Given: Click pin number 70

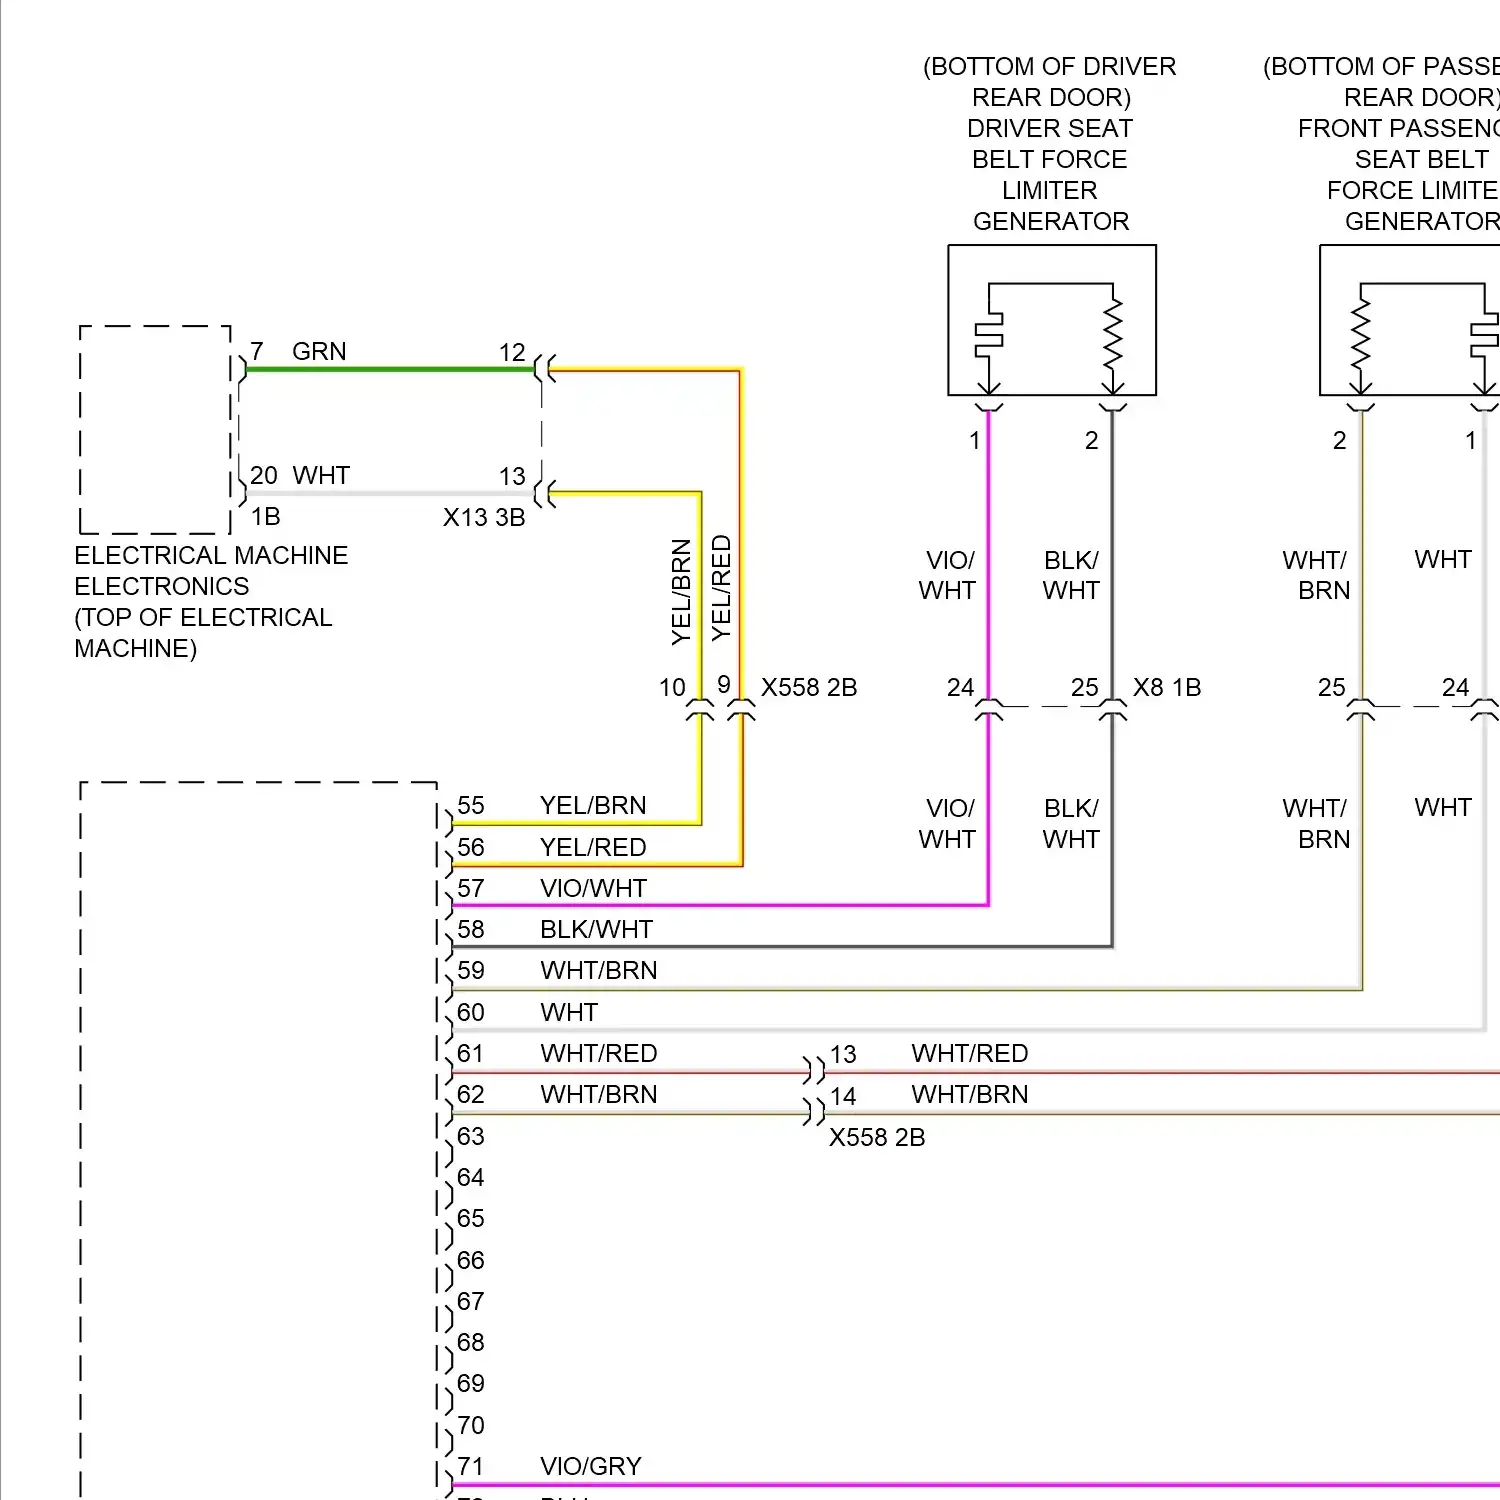Looking at the screenshot, I should (x=470, y=1426).
